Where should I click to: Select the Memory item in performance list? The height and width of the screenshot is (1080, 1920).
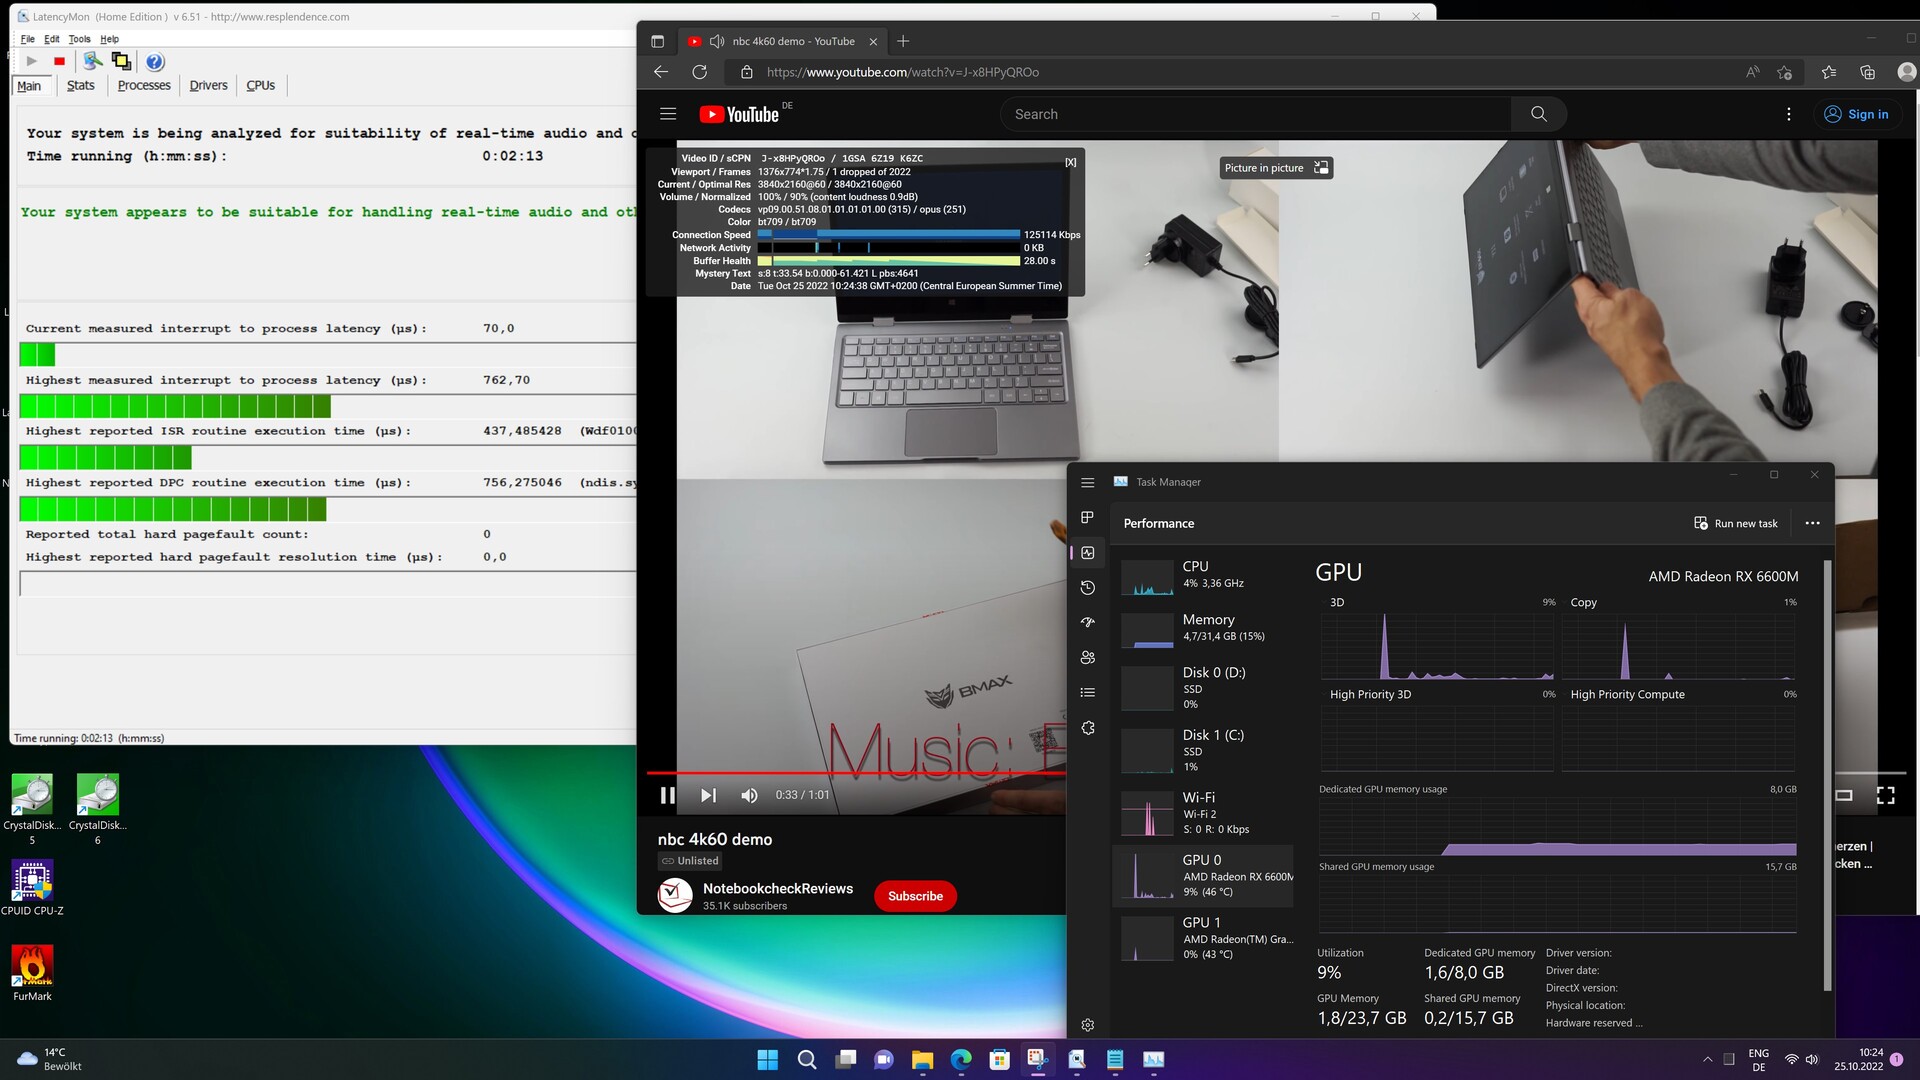pos(1207,627)
